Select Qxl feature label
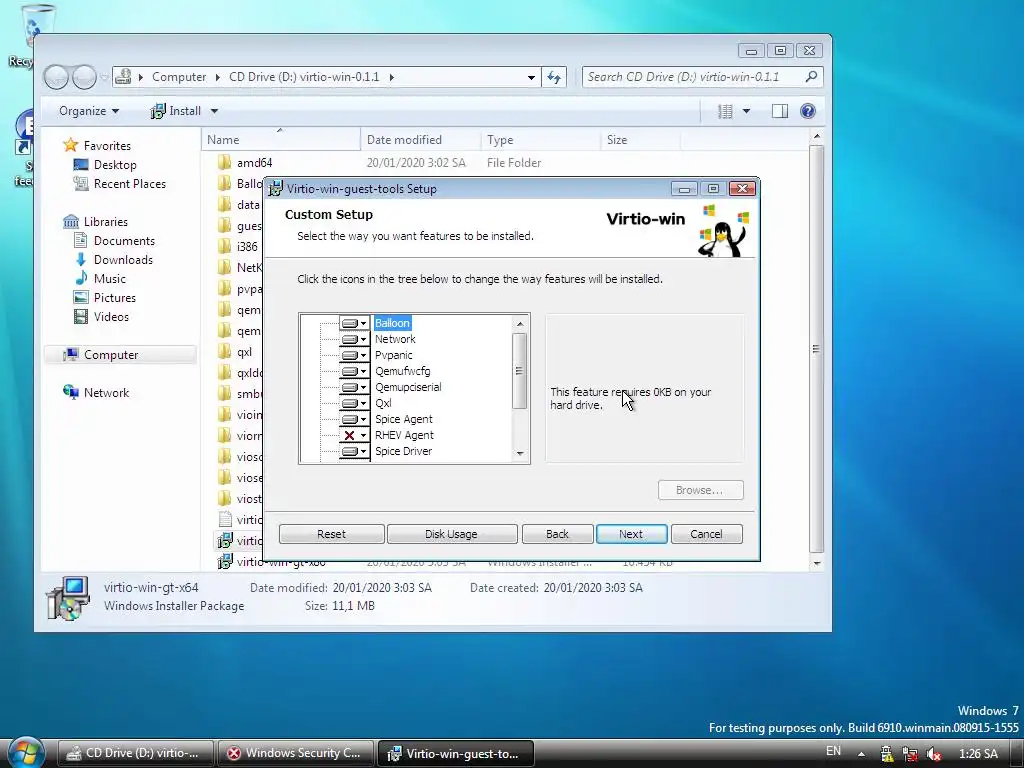The image size is (1024, 768). click(x=383, y=403)
